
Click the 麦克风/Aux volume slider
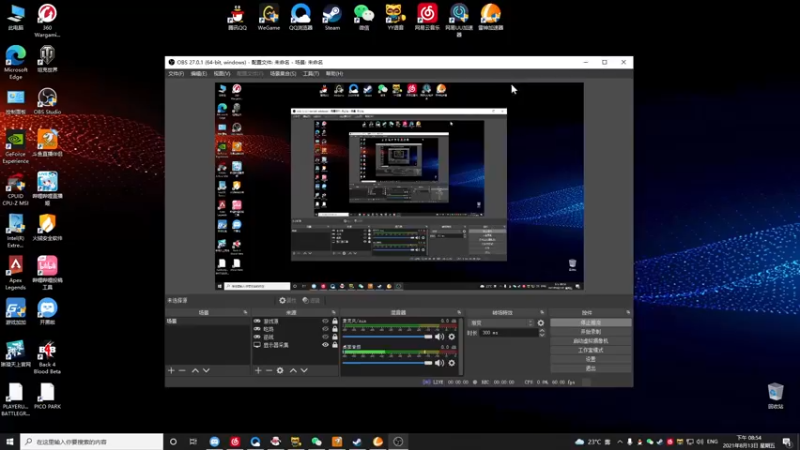tap(387, 337)
